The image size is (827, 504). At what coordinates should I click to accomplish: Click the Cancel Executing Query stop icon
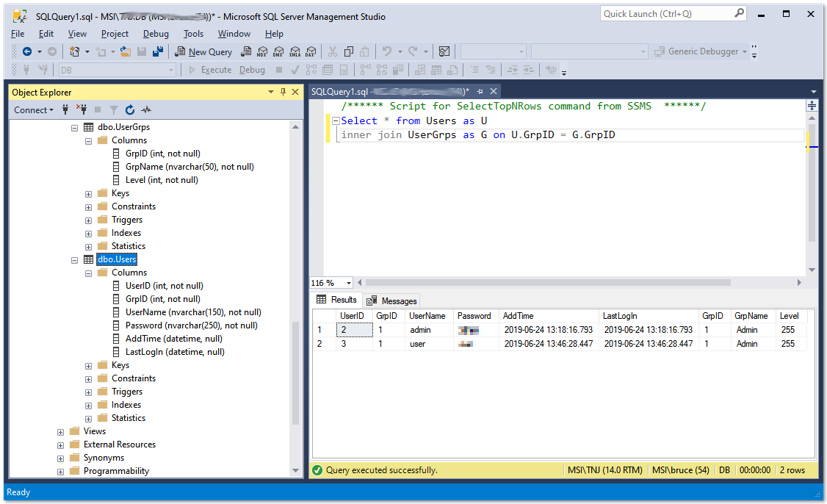pos(279,70)
